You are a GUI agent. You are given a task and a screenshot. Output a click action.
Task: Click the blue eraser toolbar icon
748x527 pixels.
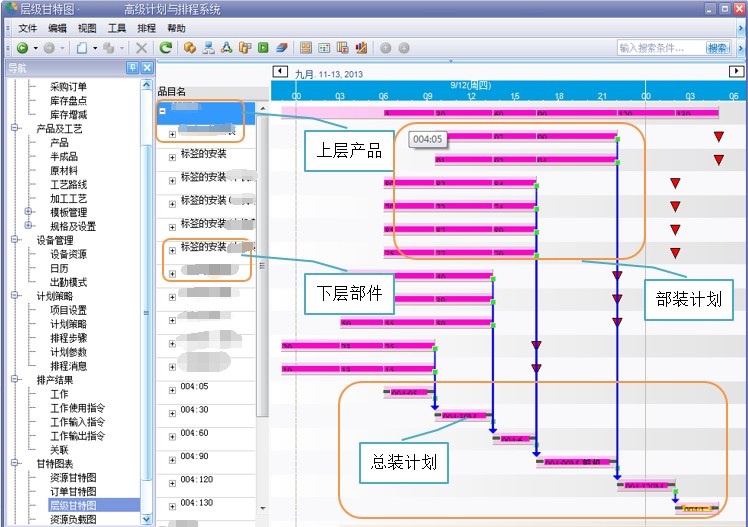point(282,48)
